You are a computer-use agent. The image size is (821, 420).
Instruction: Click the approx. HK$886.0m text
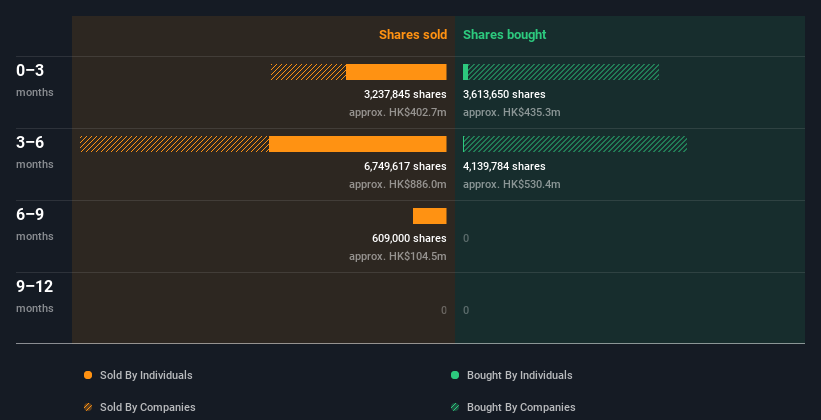[x=397, y=184]
